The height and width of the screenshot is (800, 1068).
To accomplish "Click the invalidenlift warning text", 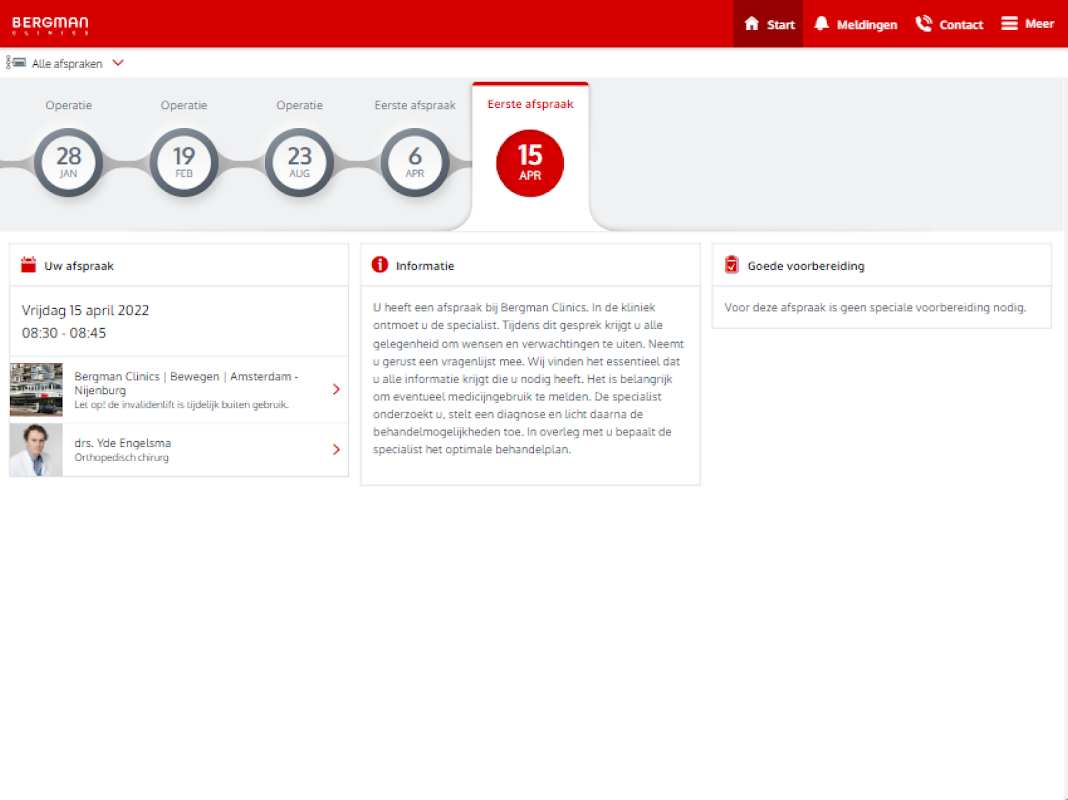I will 181,404.
